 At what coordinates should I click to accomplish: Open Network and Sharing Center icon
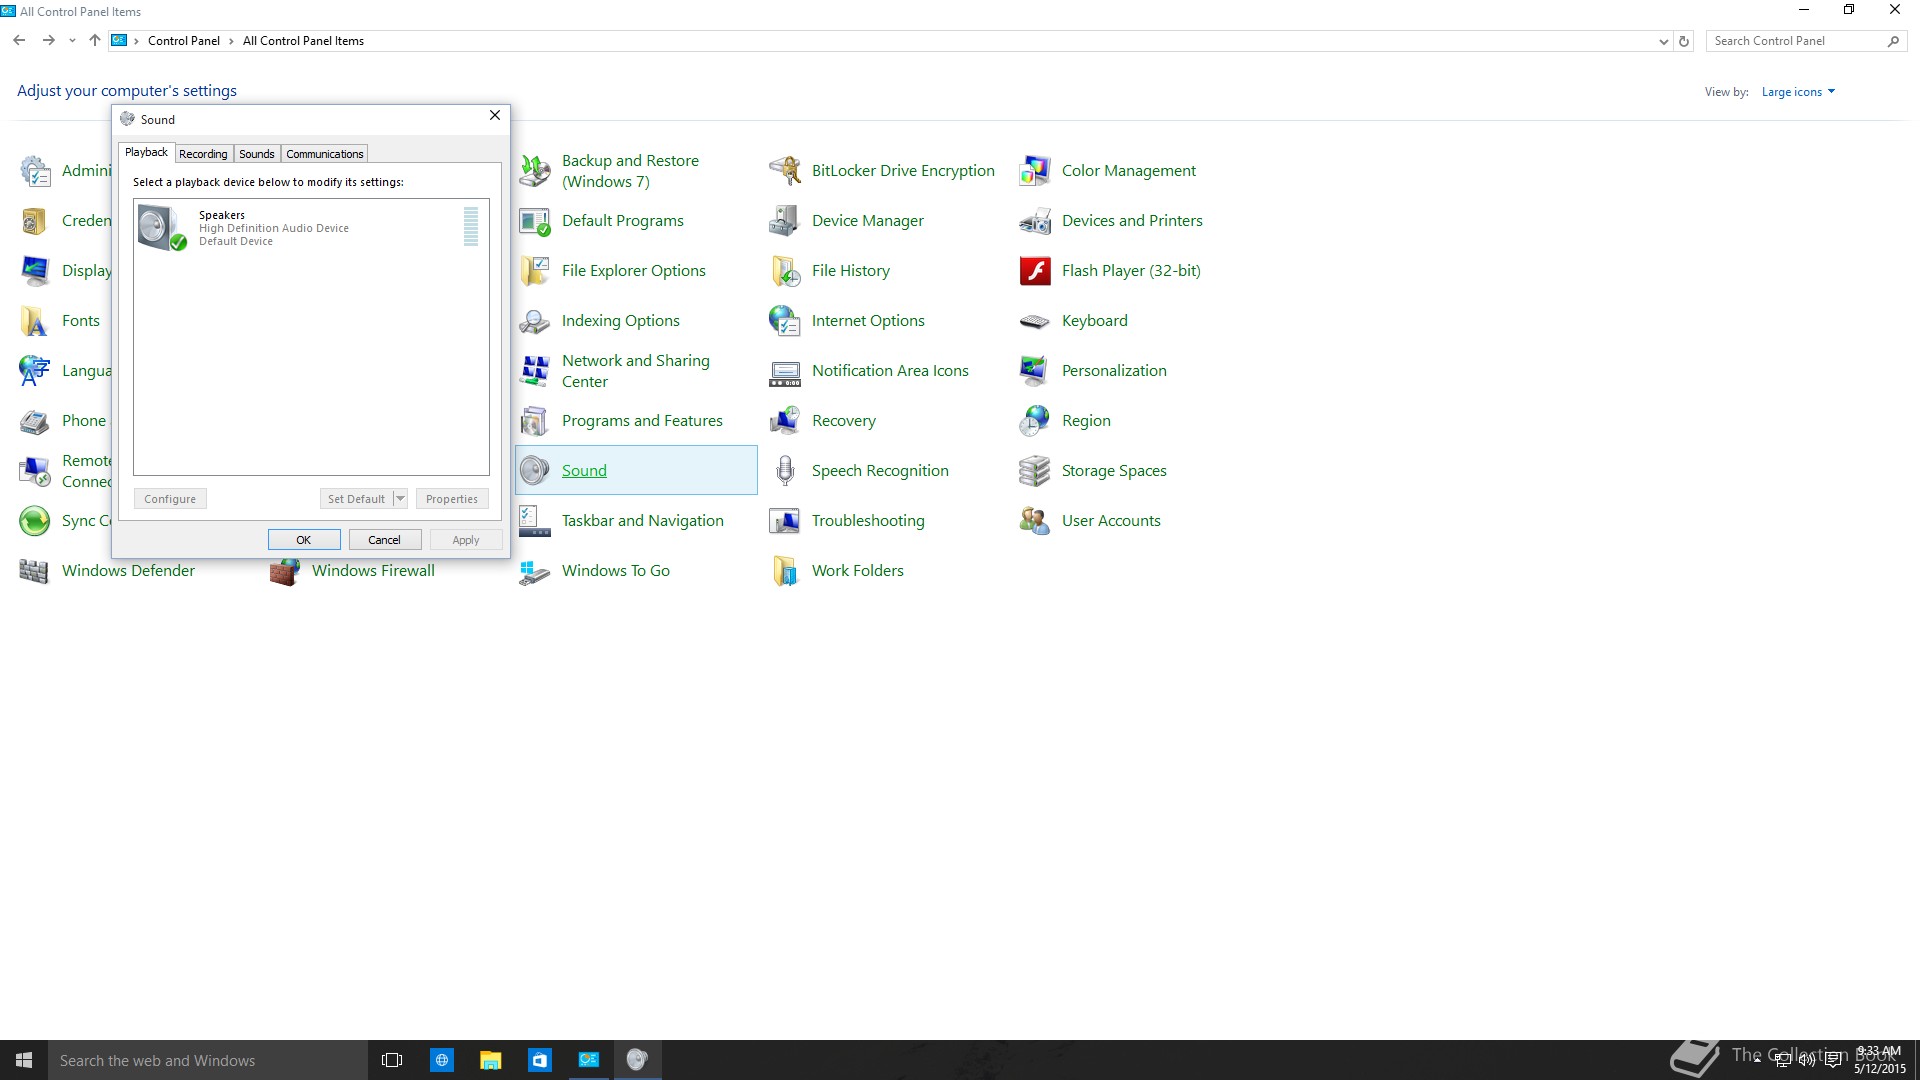(535, 371)
